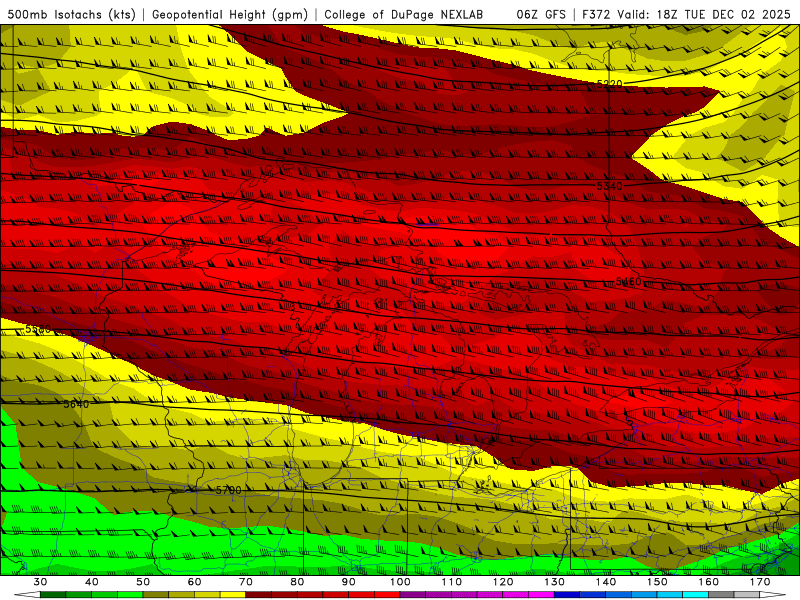Select the 40 kts legend number
This screenshot has height=600, width=800.
coord(92,582)
